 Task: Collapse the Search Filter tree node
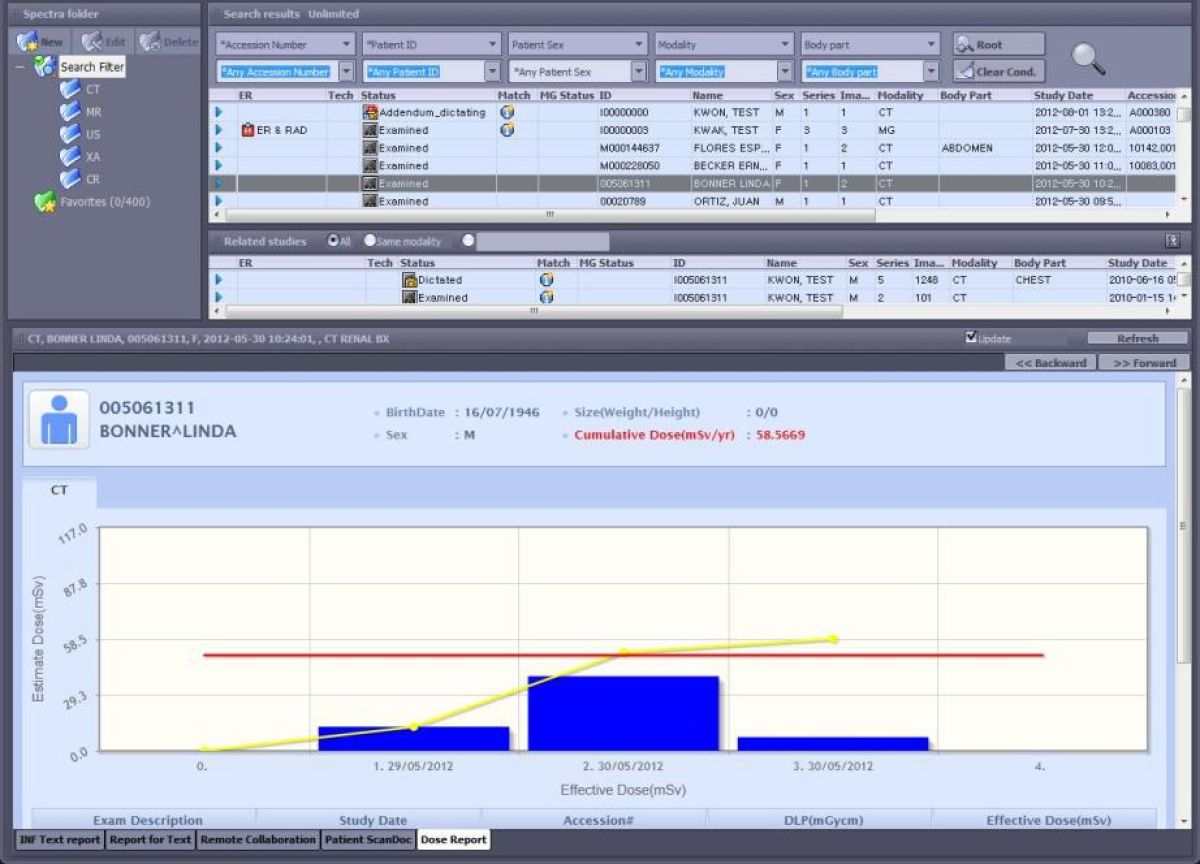pyautogui.click(x=21, y=67)
